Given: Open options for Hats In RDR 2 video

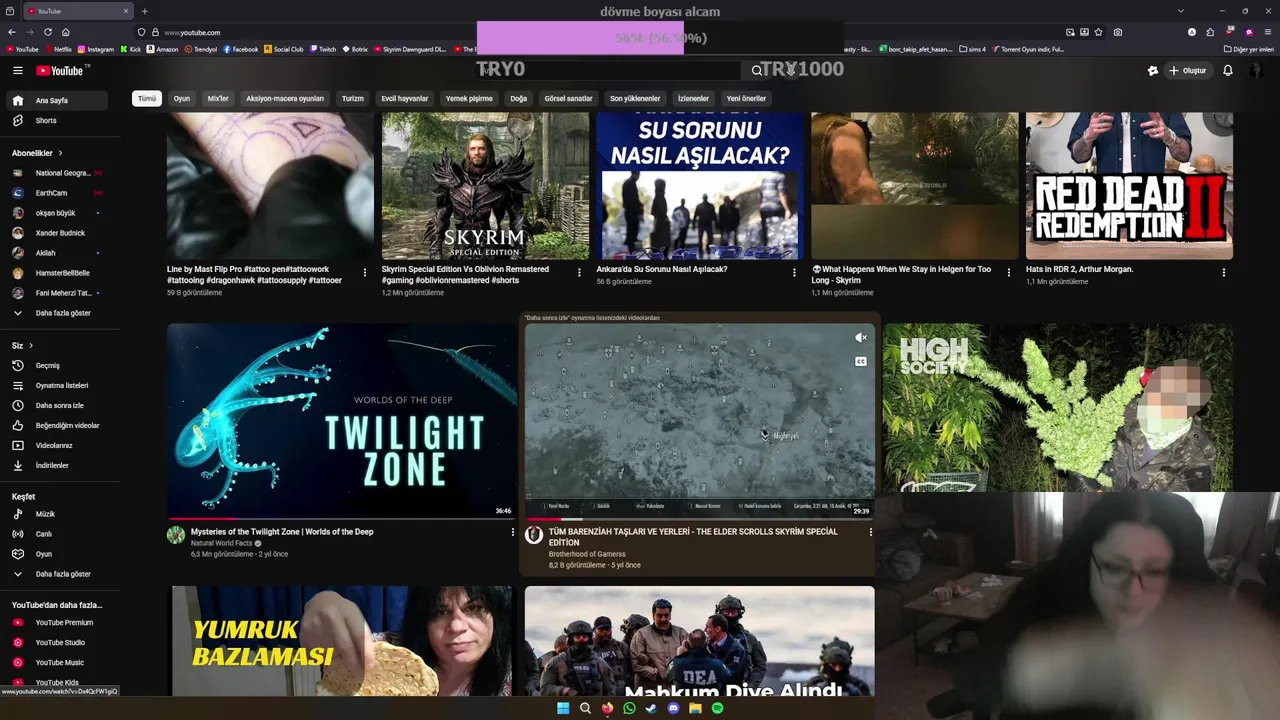Looking at the screenshot, I should coord(1224,272).
